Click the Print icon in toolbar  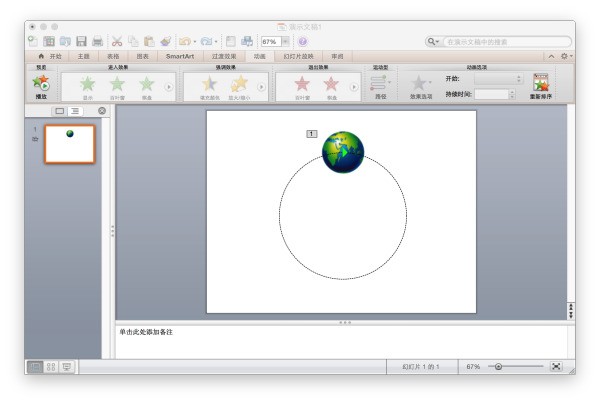tap(98, 42)
